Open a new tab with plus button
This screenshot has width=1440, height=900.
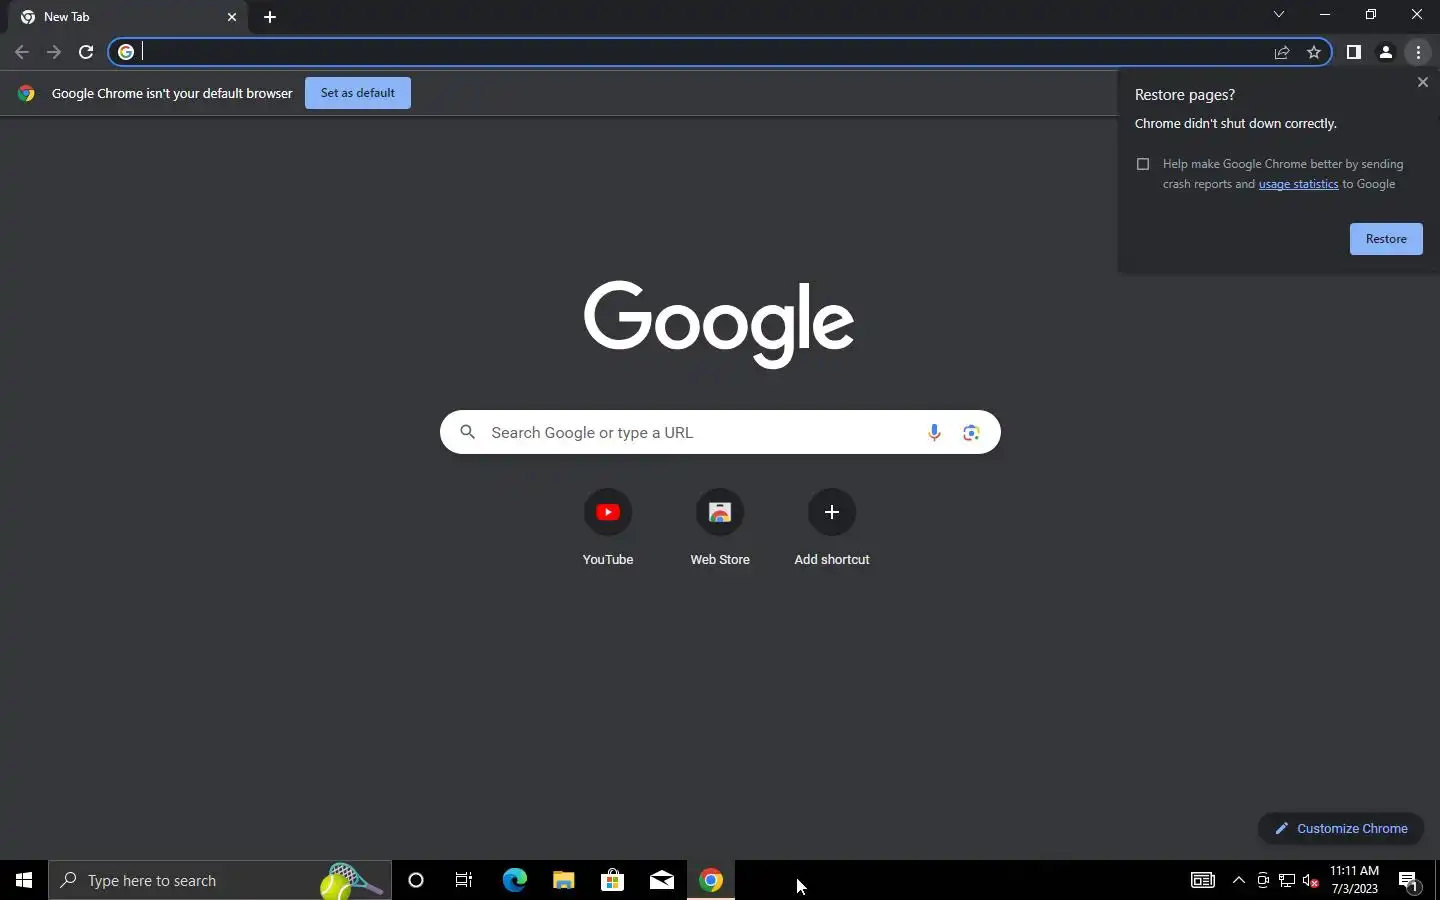coord(270,17)
